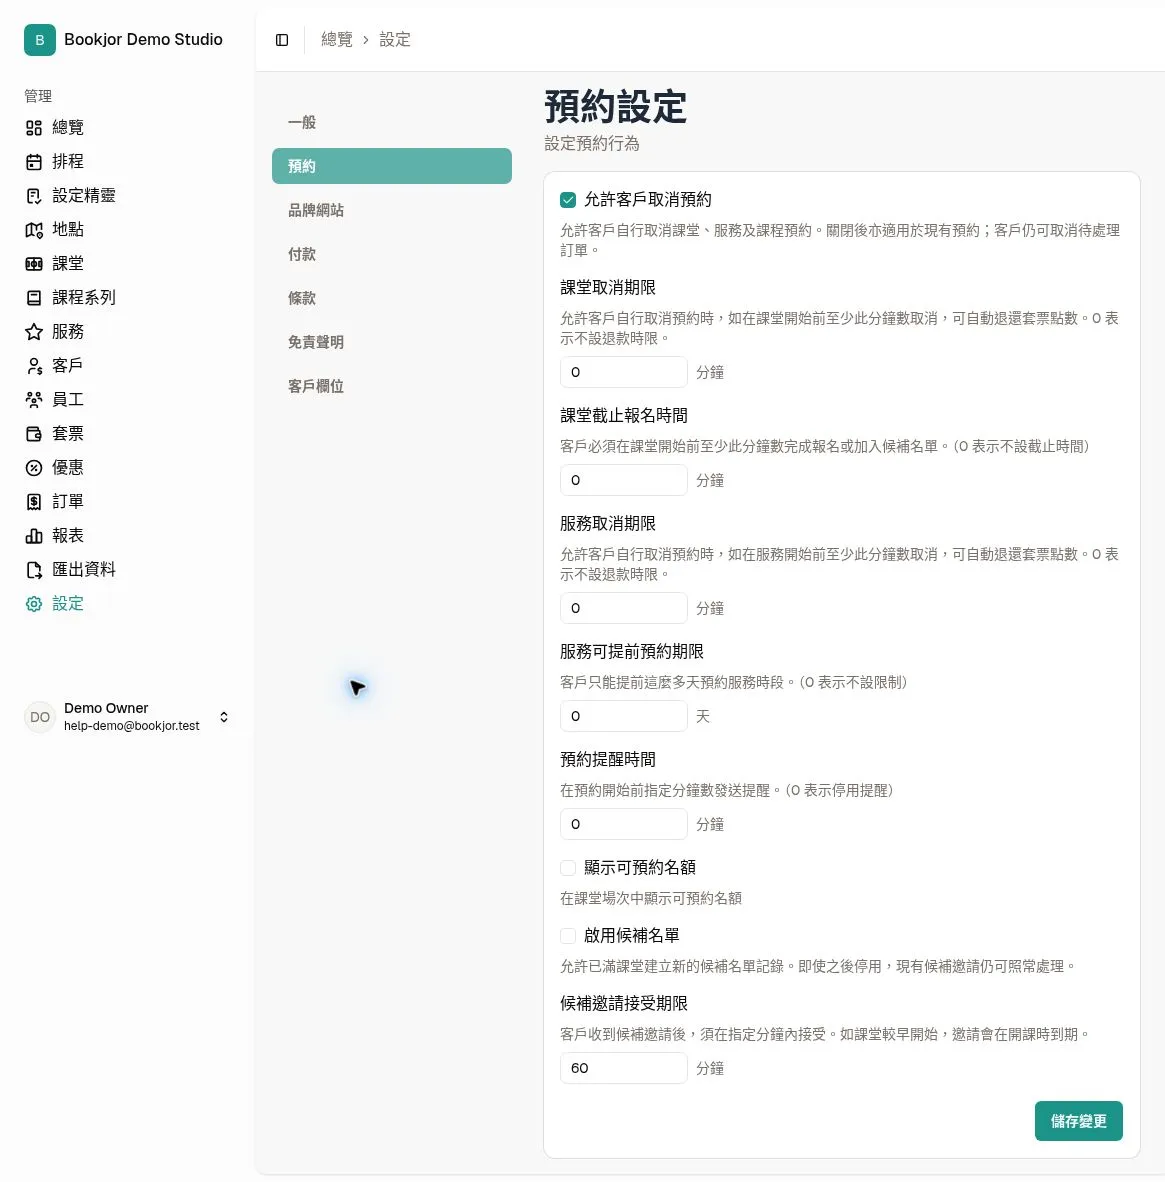The image size is (1165, 1182).
Task: Click the 訂單 receipt icon
Action: (34, 501)
